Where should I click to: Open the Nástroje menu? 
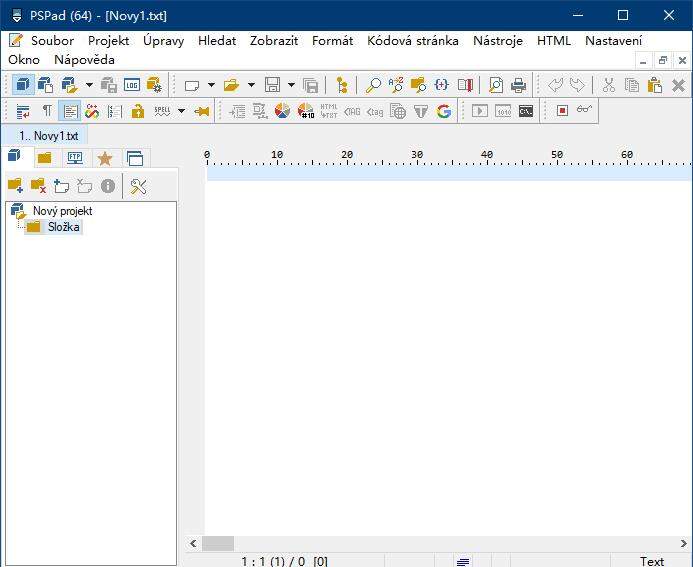498,41
